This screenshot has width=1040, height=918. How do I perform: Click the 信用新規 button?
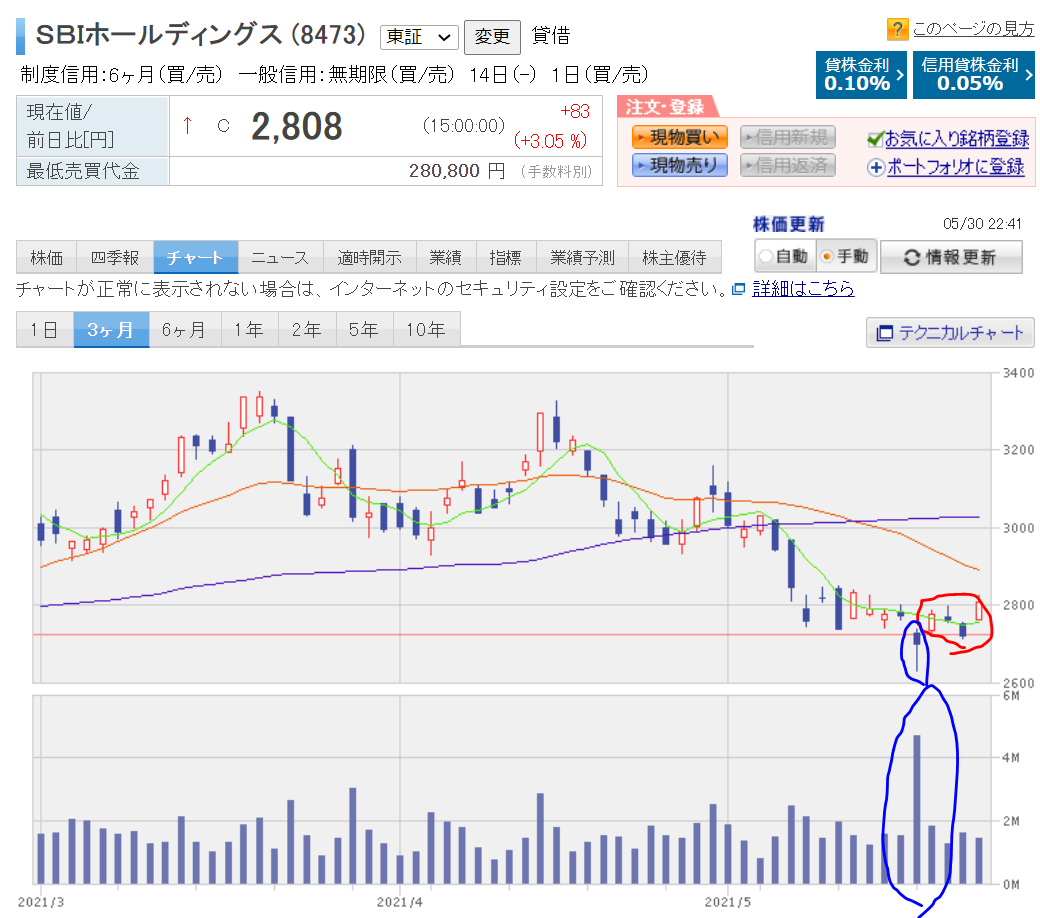tap(787, 137)
